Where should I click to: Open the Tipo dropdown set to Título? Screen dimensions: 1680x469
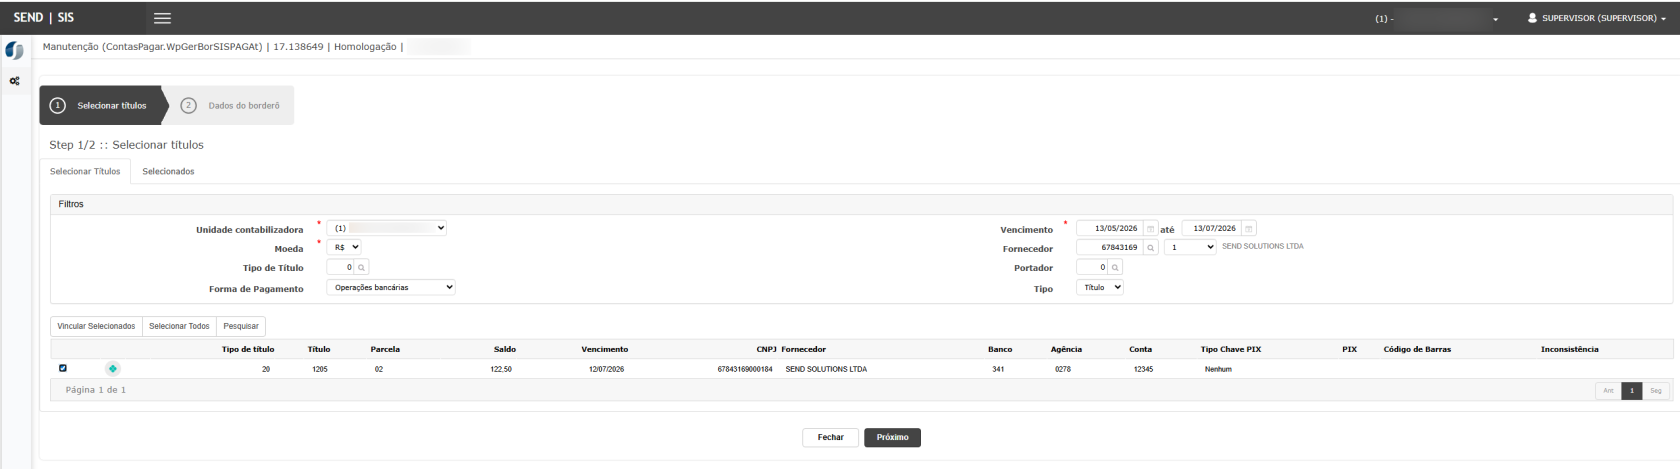point(1100,287)
